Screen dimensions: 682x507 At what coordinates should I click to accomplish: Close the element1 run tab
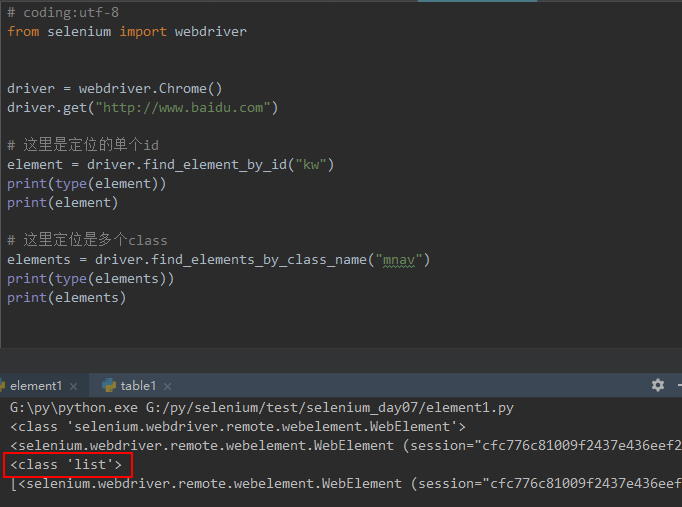[x=74, y=386]
